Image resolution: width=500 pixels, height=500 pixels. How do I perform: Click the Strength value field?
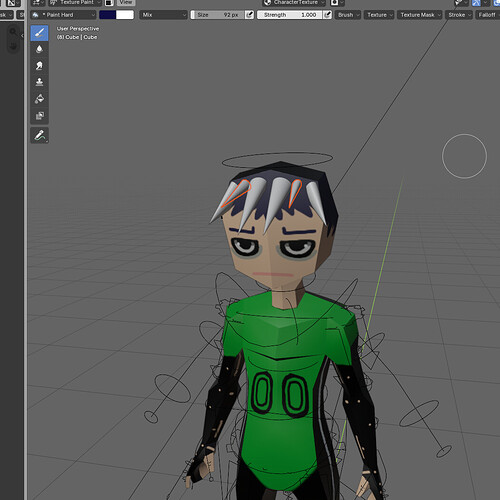pos(289,15)
